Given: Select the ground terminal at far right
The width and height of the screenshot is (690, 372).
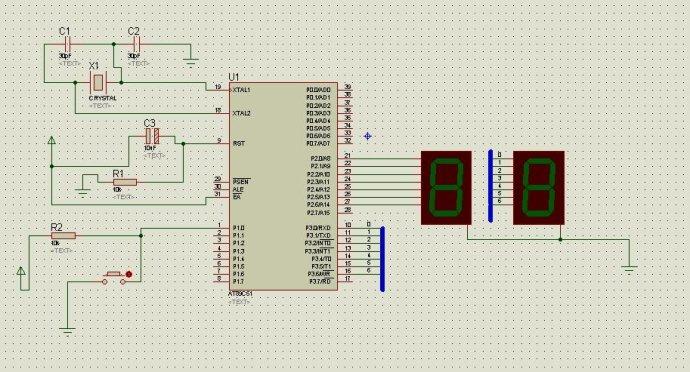Looking at the screenshot, I should (630, 269).
